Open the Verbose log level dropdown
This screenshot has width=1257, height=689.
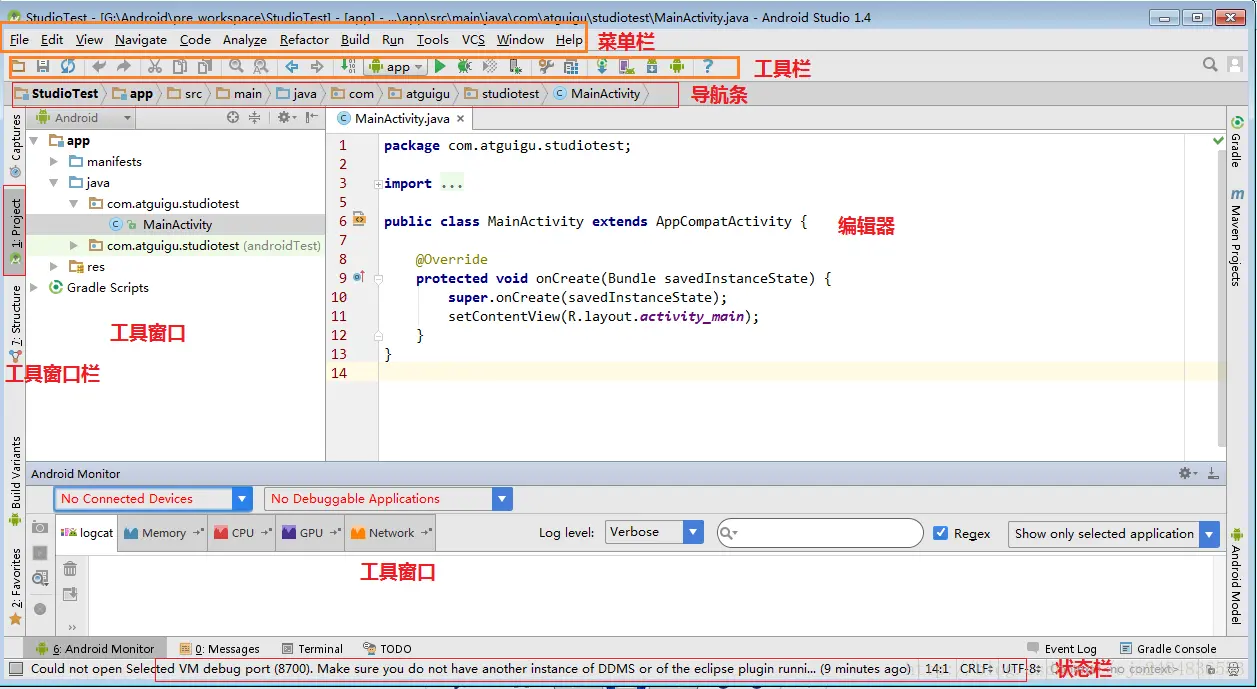[x=654, y=533]
